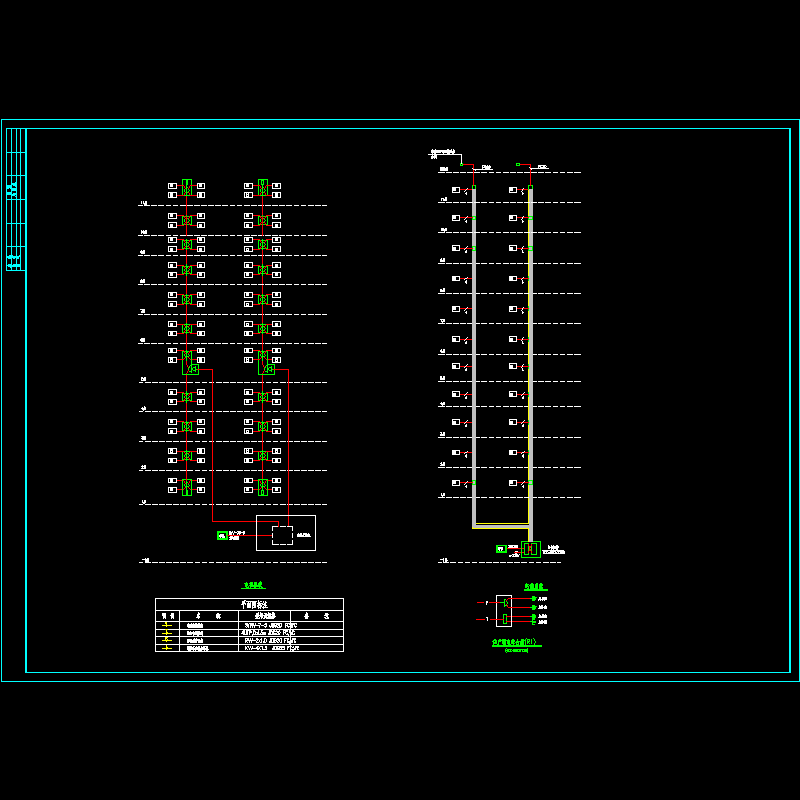Click the topmost green box in left riser column

187,187
